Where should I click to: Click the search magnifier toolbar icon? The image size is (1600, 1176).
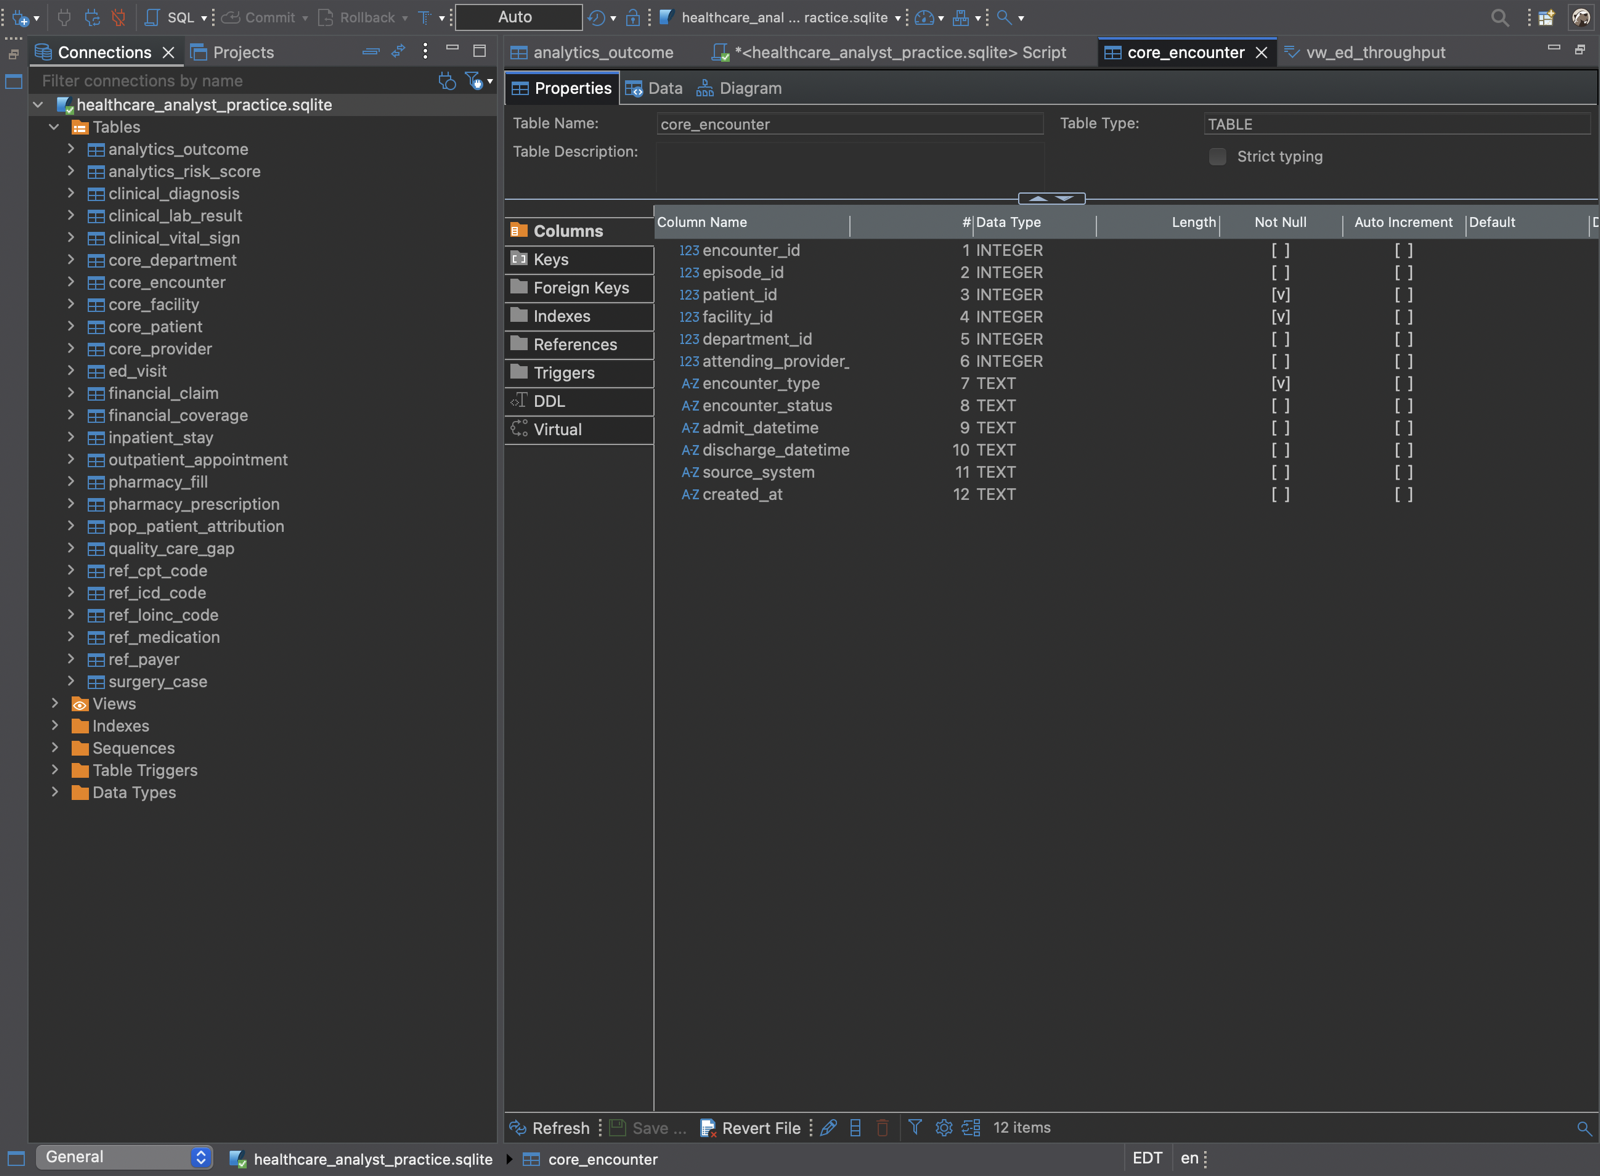click(x=1004, y=18)
